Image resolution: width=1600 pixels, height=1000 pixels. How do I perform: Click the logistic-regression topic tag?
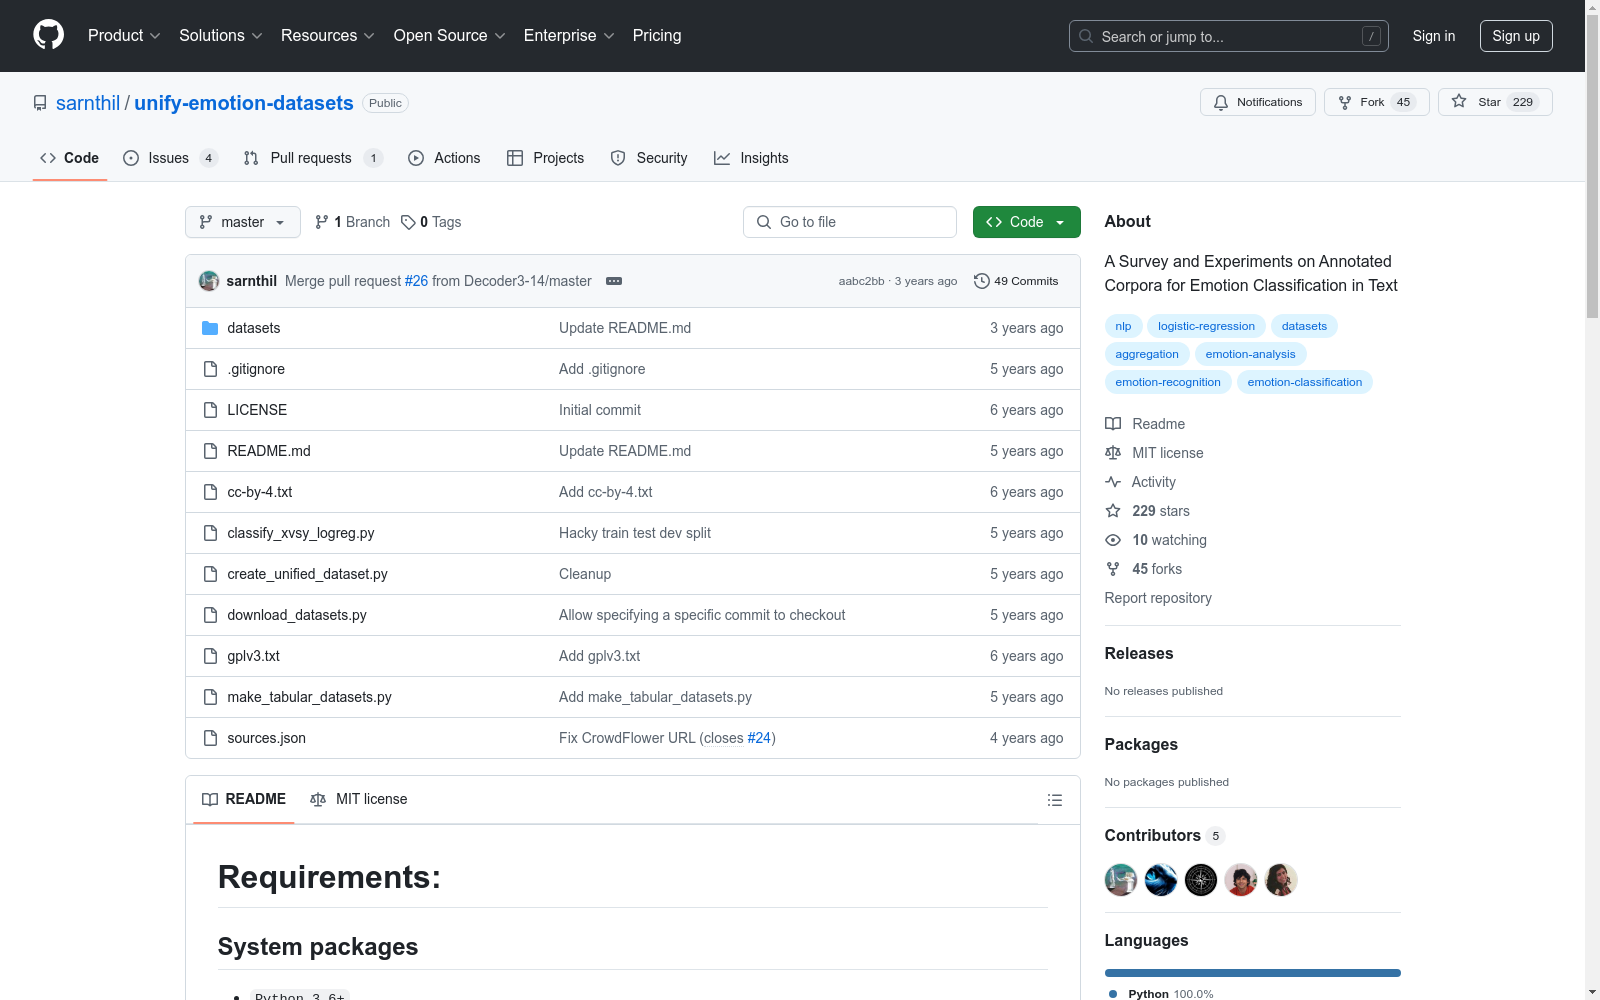(1206, 326)
